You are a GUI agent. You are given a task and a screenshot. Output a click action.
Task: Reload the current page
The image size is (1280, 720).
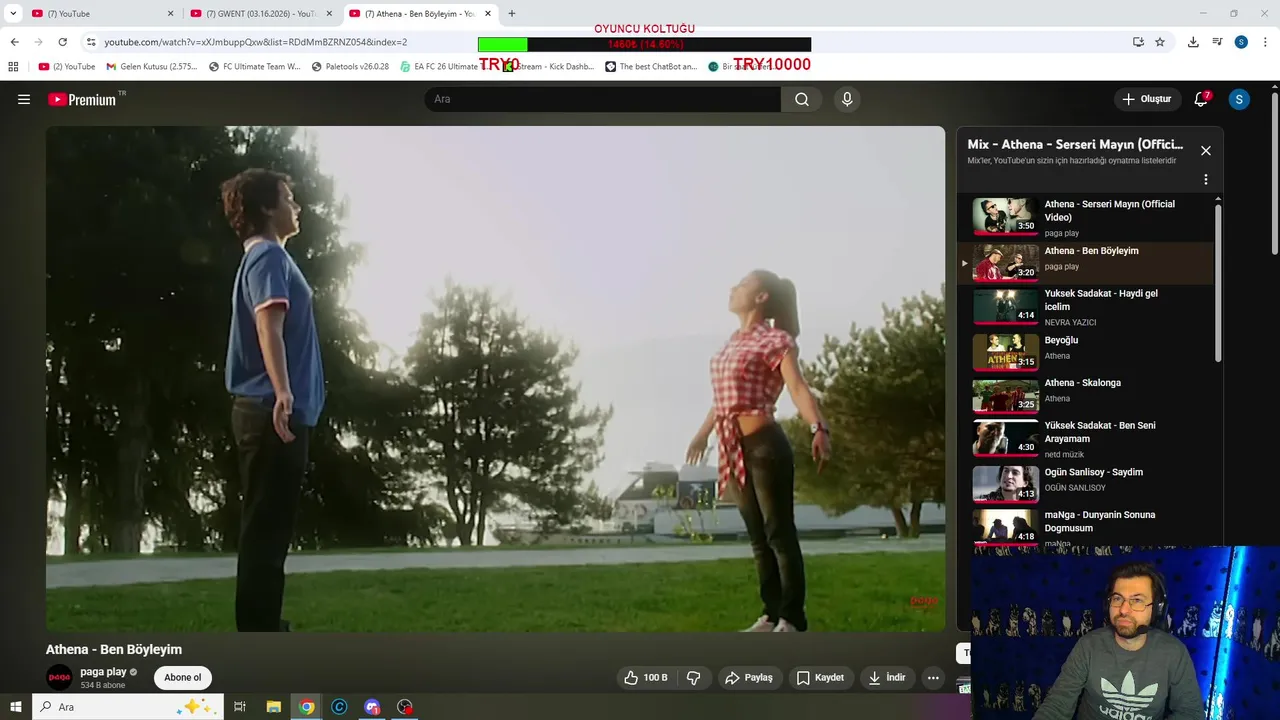(62, 42)
